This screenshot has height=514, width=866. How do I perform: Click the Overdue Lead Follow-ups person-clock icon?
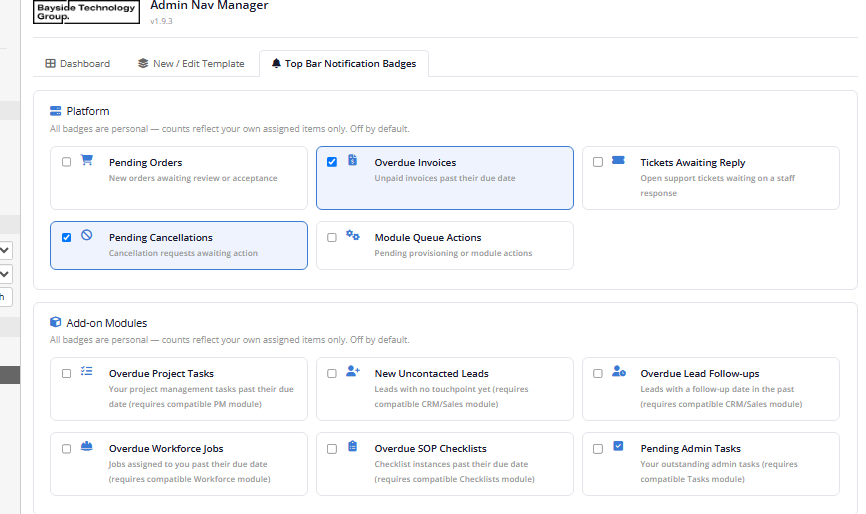pyautogui.click(x=619, y=371)
